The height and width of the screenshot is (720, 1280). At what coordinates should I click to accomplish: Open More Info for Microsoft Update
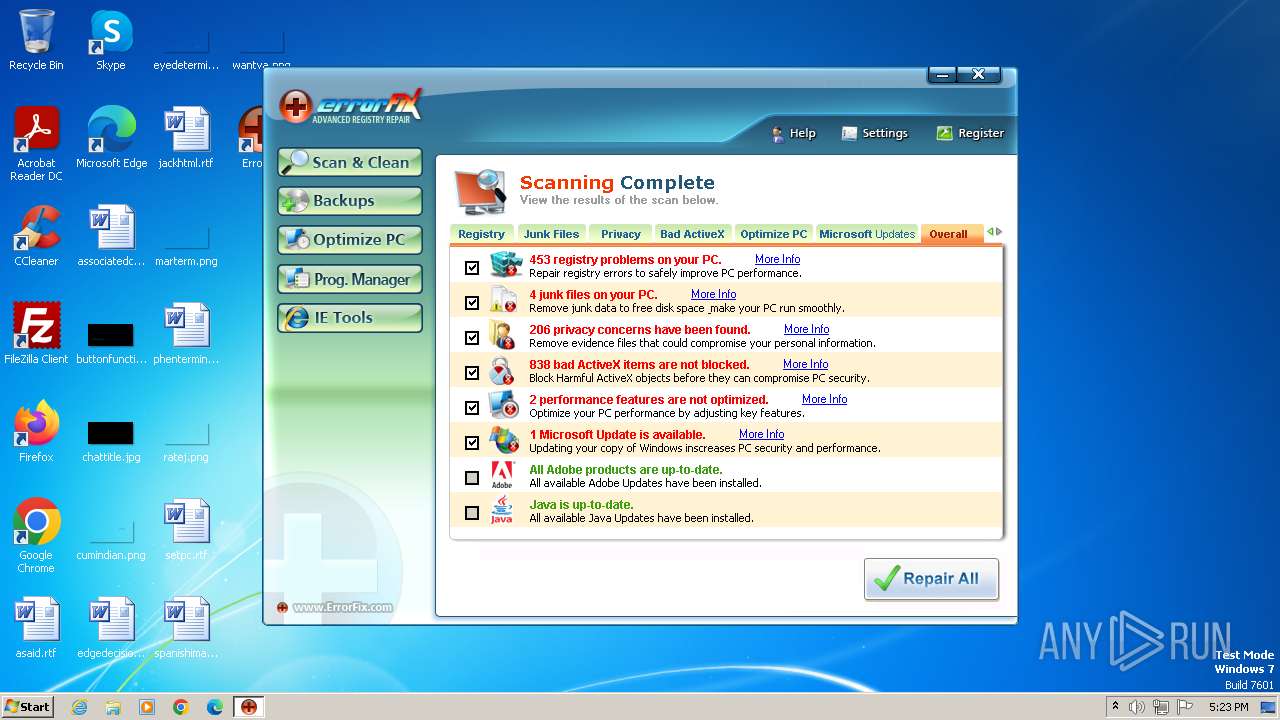(x=761, y=434)
